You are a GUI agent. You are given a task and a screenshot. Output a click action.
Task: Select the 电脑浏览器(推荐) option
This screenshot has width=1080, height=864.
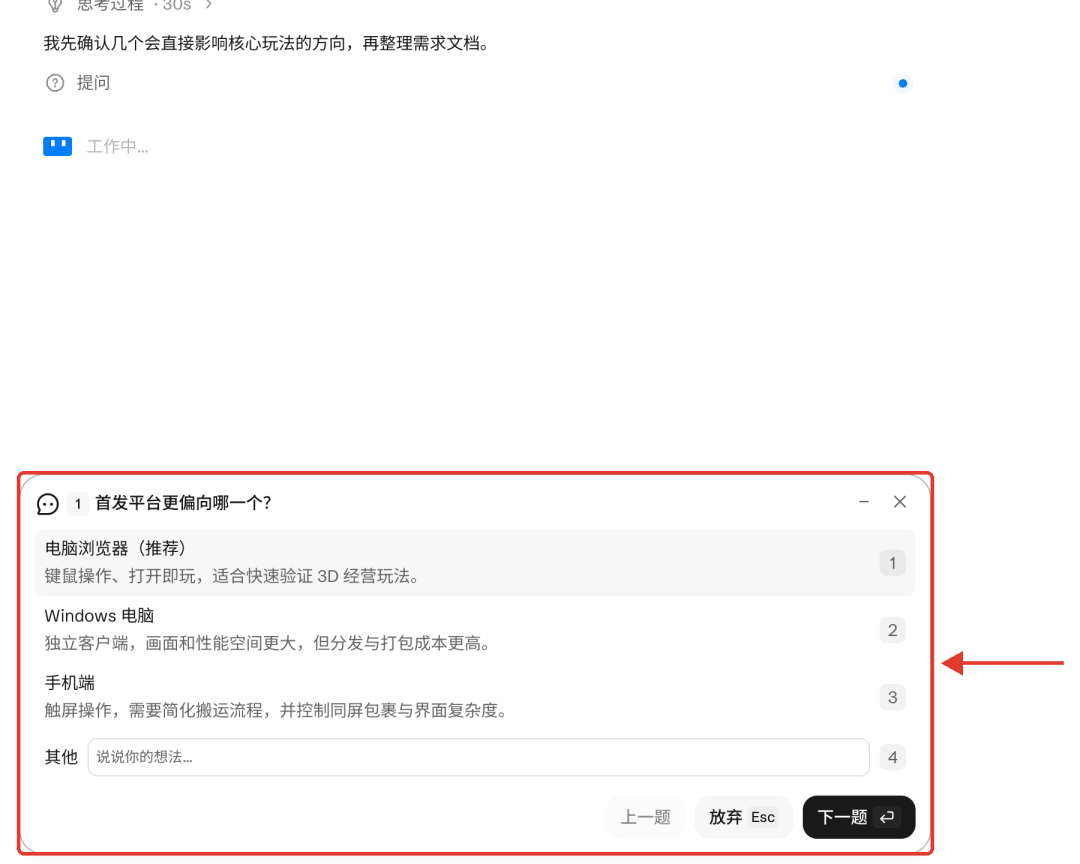(x=475, y=562)
